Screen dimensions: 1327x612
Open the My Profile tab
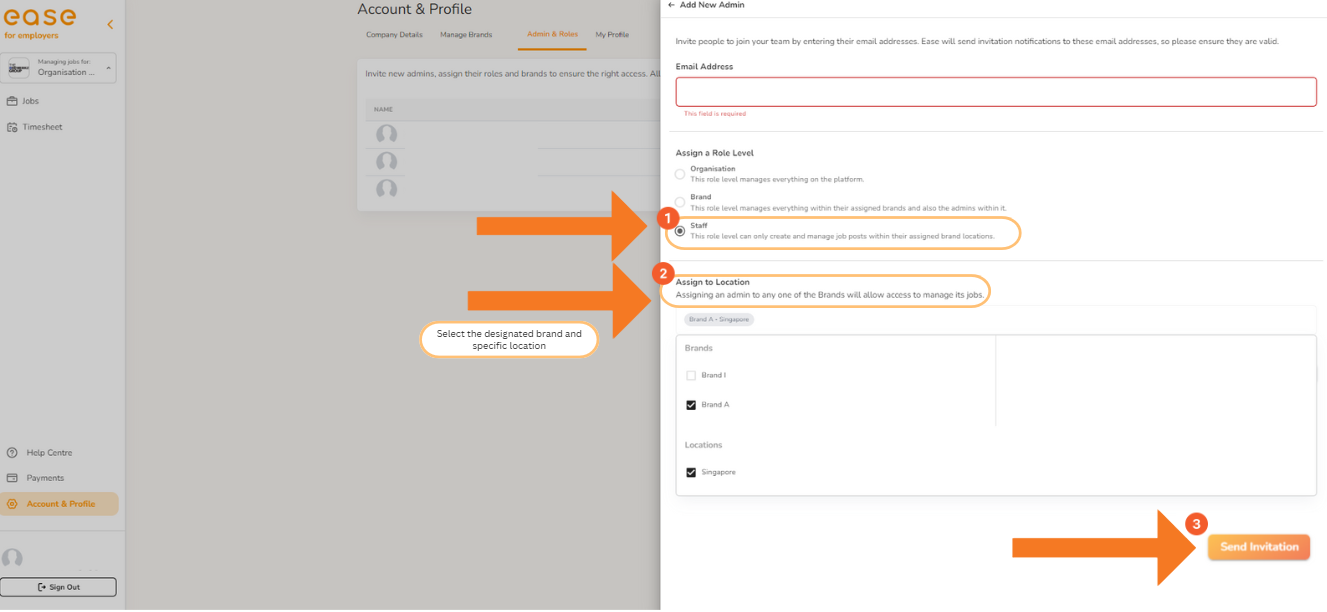tap(612, 35)
